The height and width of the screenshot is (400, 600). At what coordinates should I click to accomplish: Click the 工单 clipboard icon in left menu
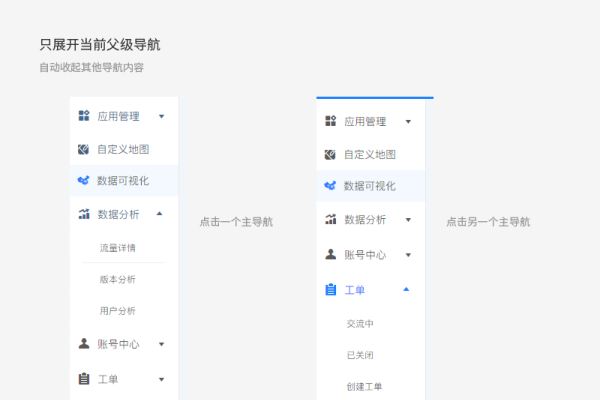(x=84, y=379)
